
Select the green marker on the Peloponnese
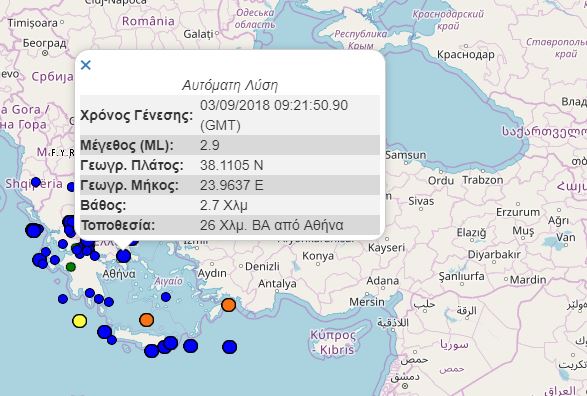pyautogui.click(x=70, y=267)
